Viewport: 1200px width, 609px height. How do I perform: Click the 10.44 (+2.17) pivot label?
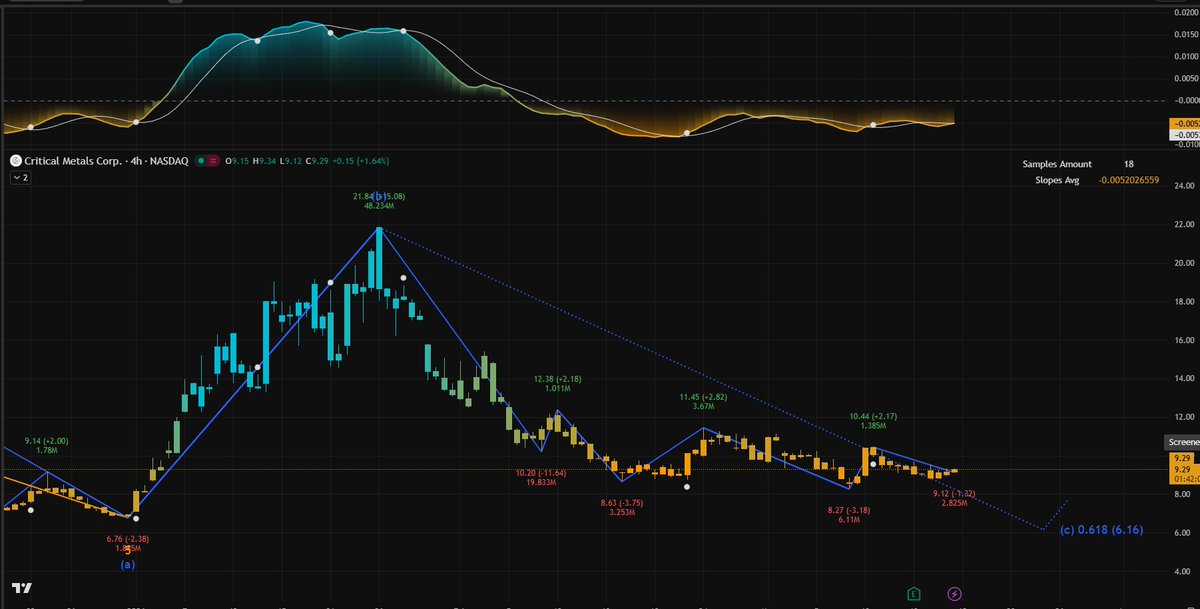[x=873, y=416]
